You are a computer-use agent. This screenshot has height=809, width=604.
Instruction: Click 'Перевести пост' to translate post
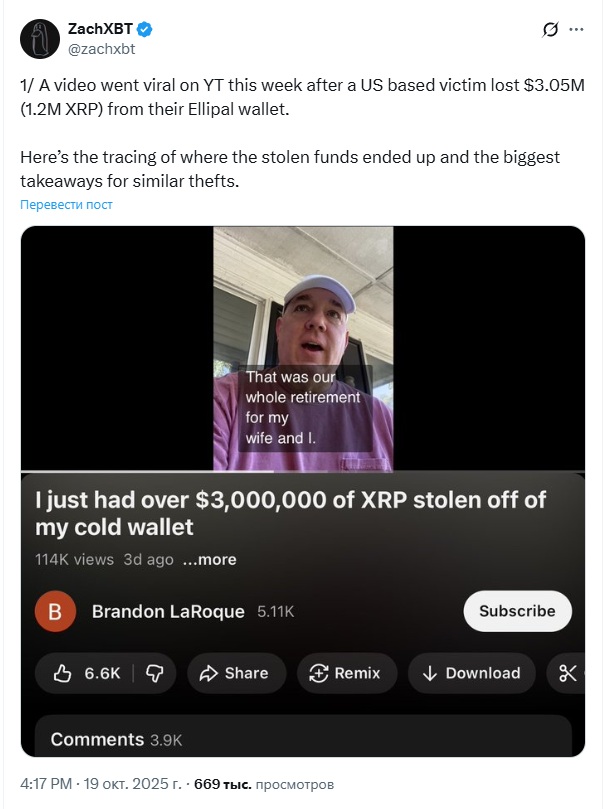[66, 205]
